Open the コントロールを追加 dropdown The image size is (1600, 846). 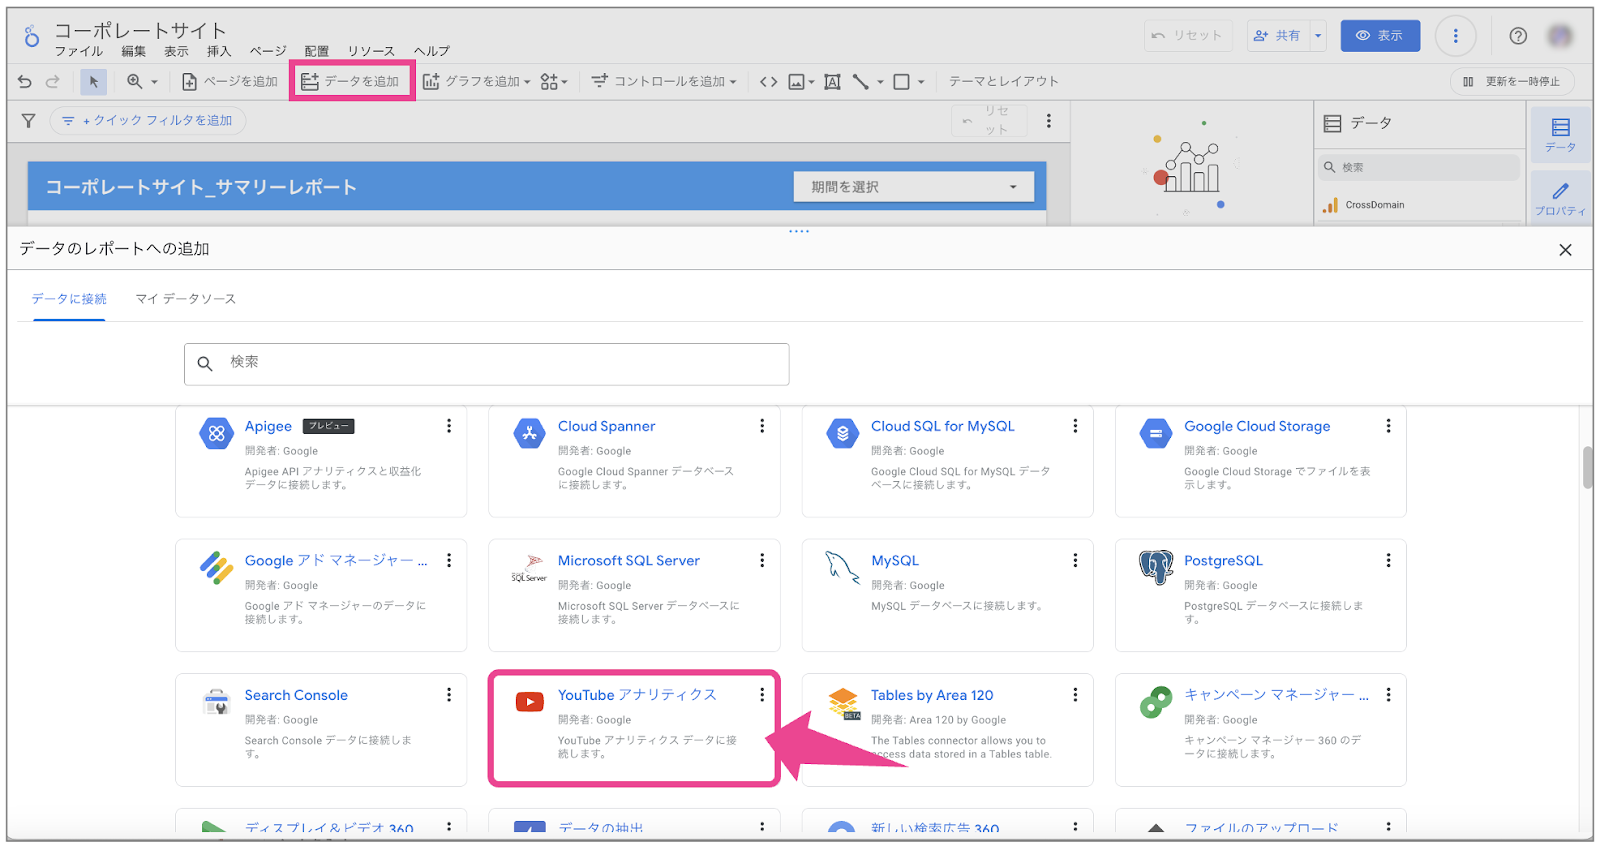(x=664, y=82)
